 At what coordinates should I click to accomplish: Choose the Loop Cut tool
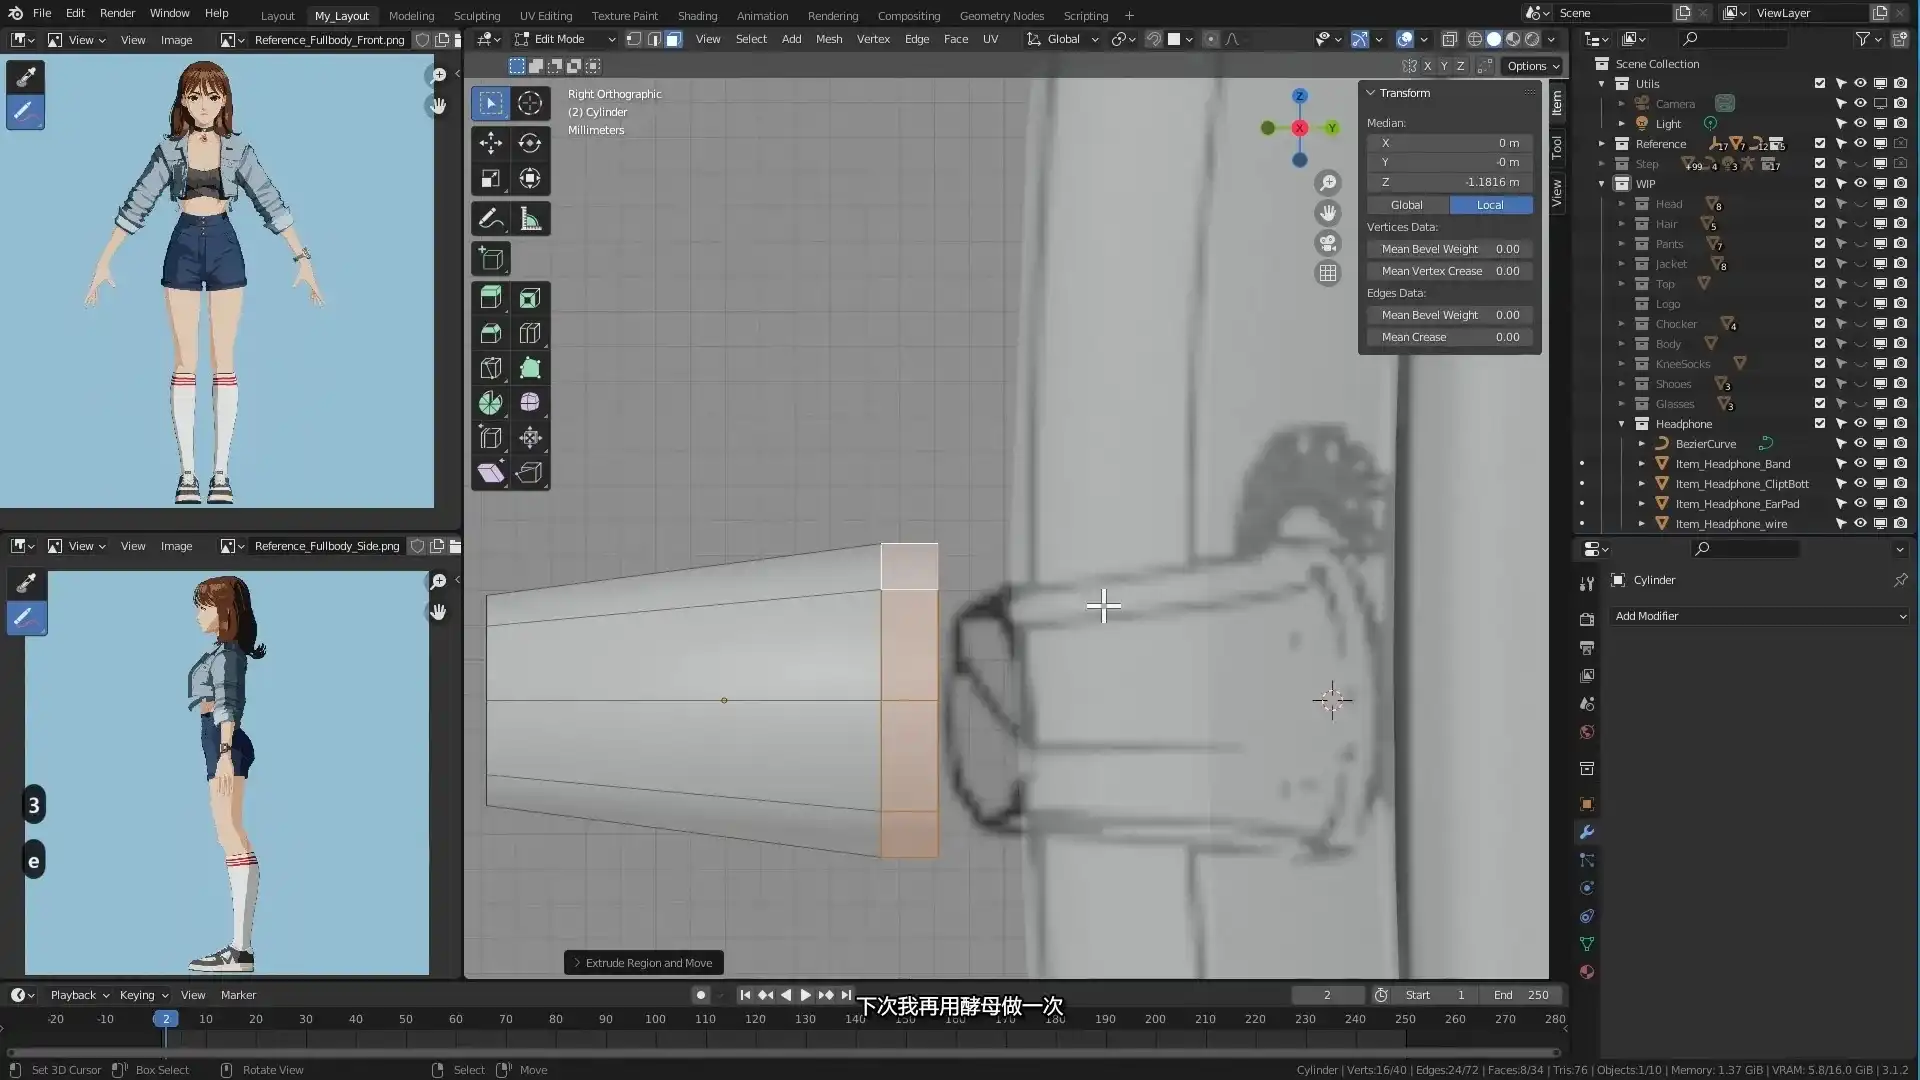pyautogui.click(x=530, y=333)
